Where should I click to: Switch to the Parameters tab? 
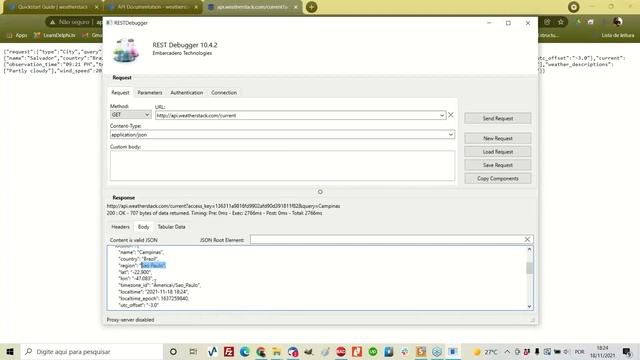tap(150, 93)
